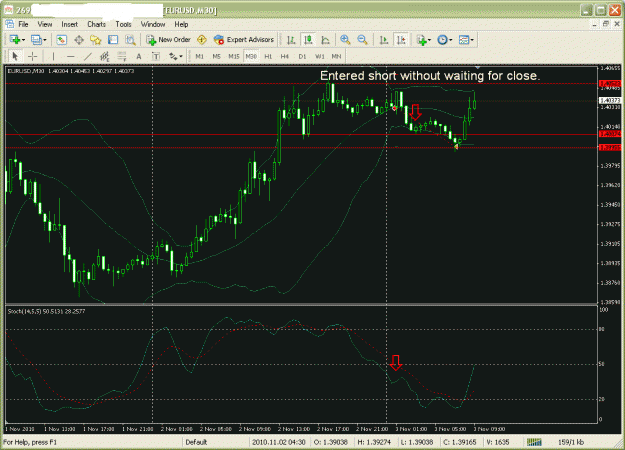Switch timeframe to H1
This screenshot has height=450, width=625.
(x=268, y=56)
